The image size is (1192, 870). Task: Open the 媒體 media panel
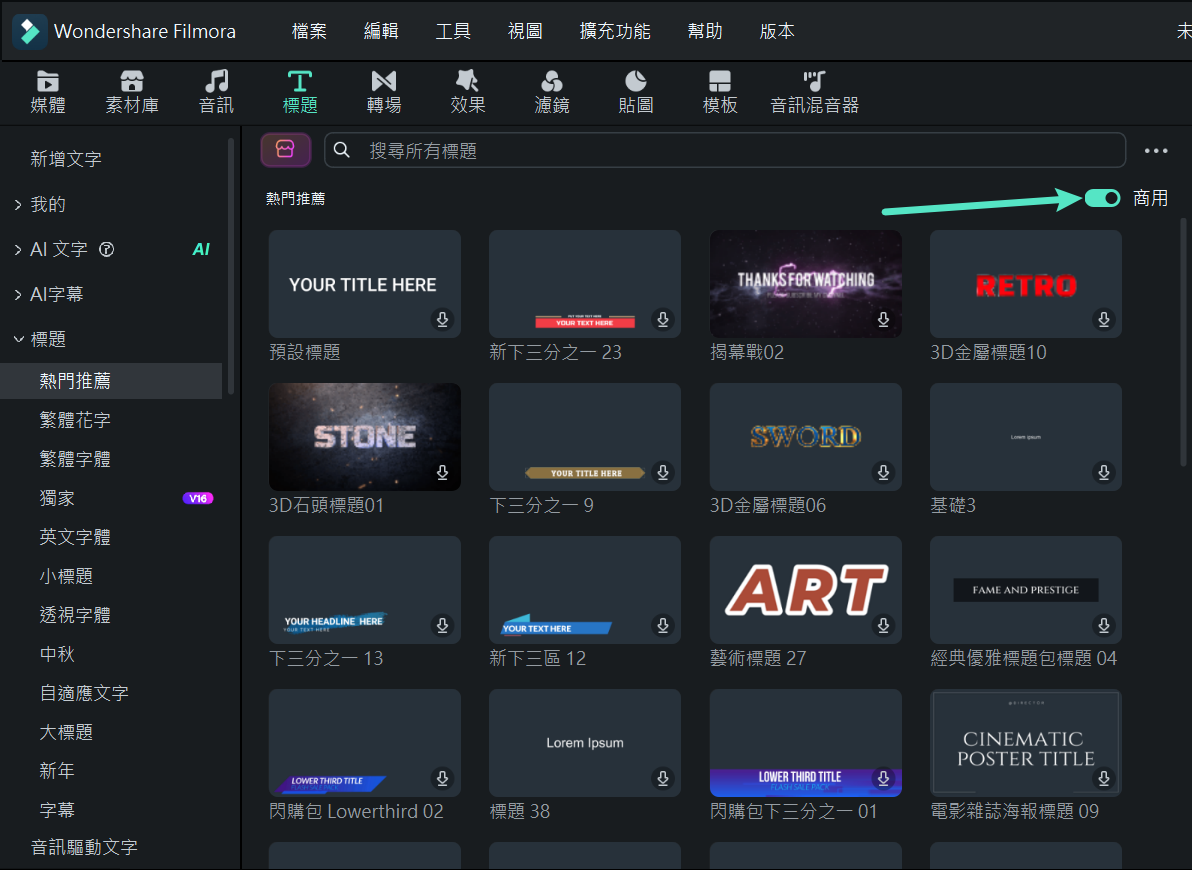point(48,91)
